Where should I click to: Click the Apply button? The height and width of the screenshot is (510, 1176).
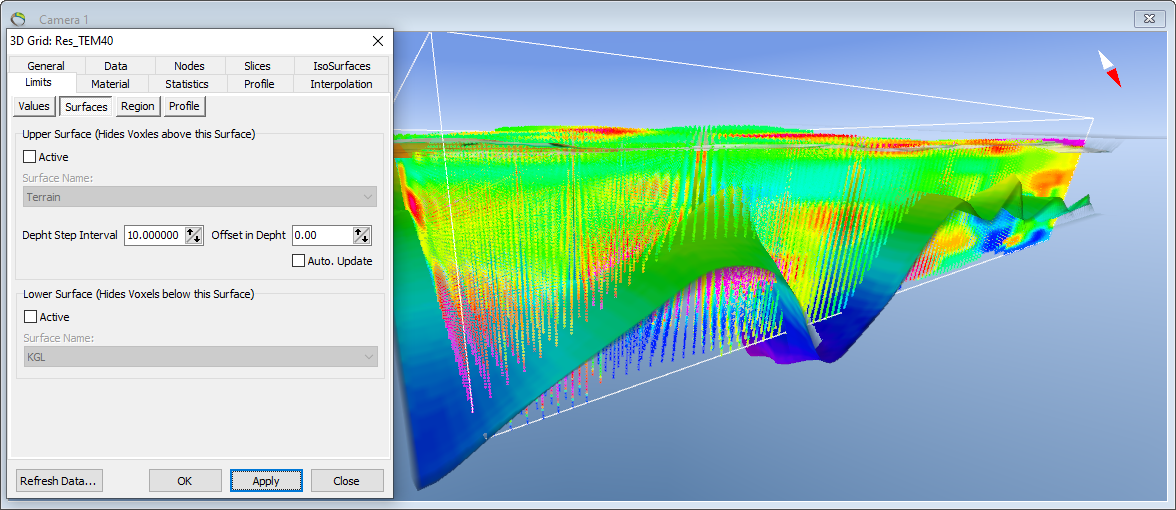click(x=266, y=481)
